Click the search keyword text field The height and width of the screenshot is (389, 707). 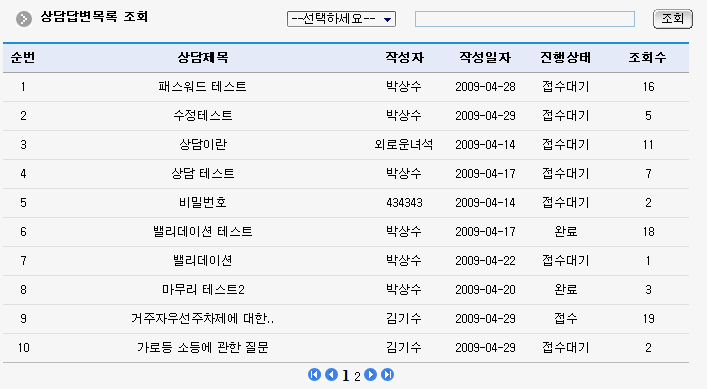point(525,19)
